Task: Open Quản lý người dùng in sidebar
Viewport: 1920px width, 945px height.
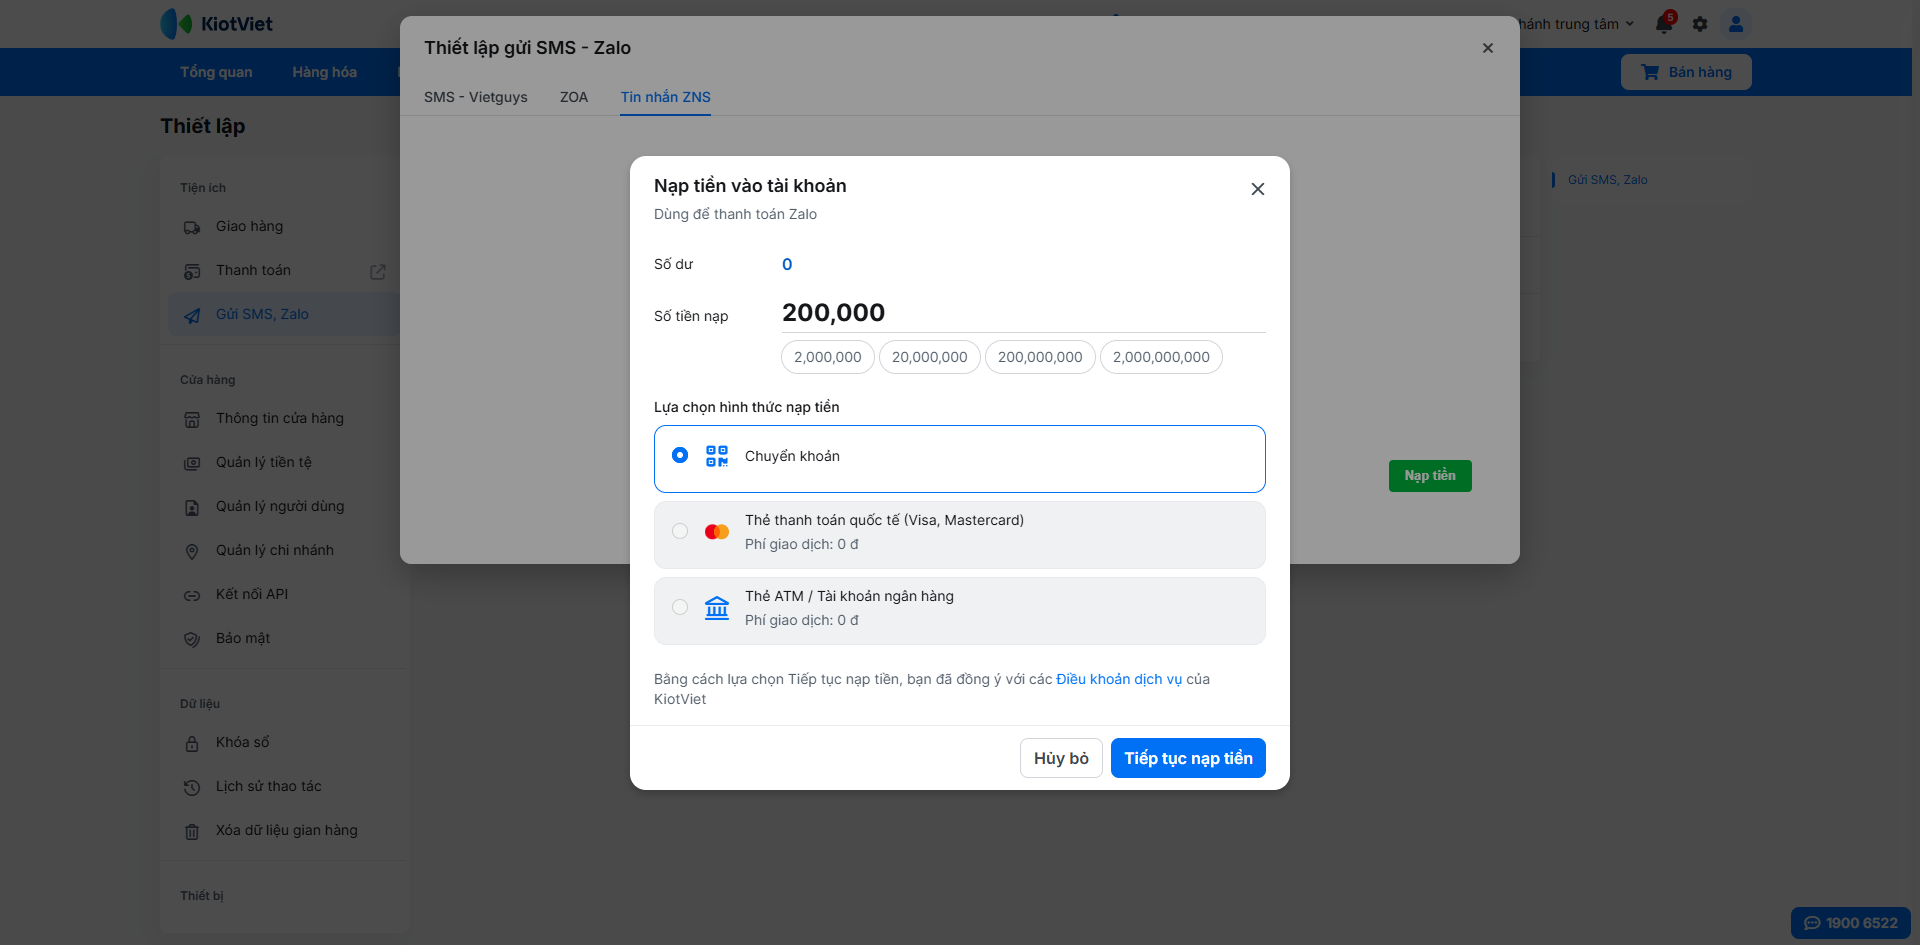Action: (284, 507)
